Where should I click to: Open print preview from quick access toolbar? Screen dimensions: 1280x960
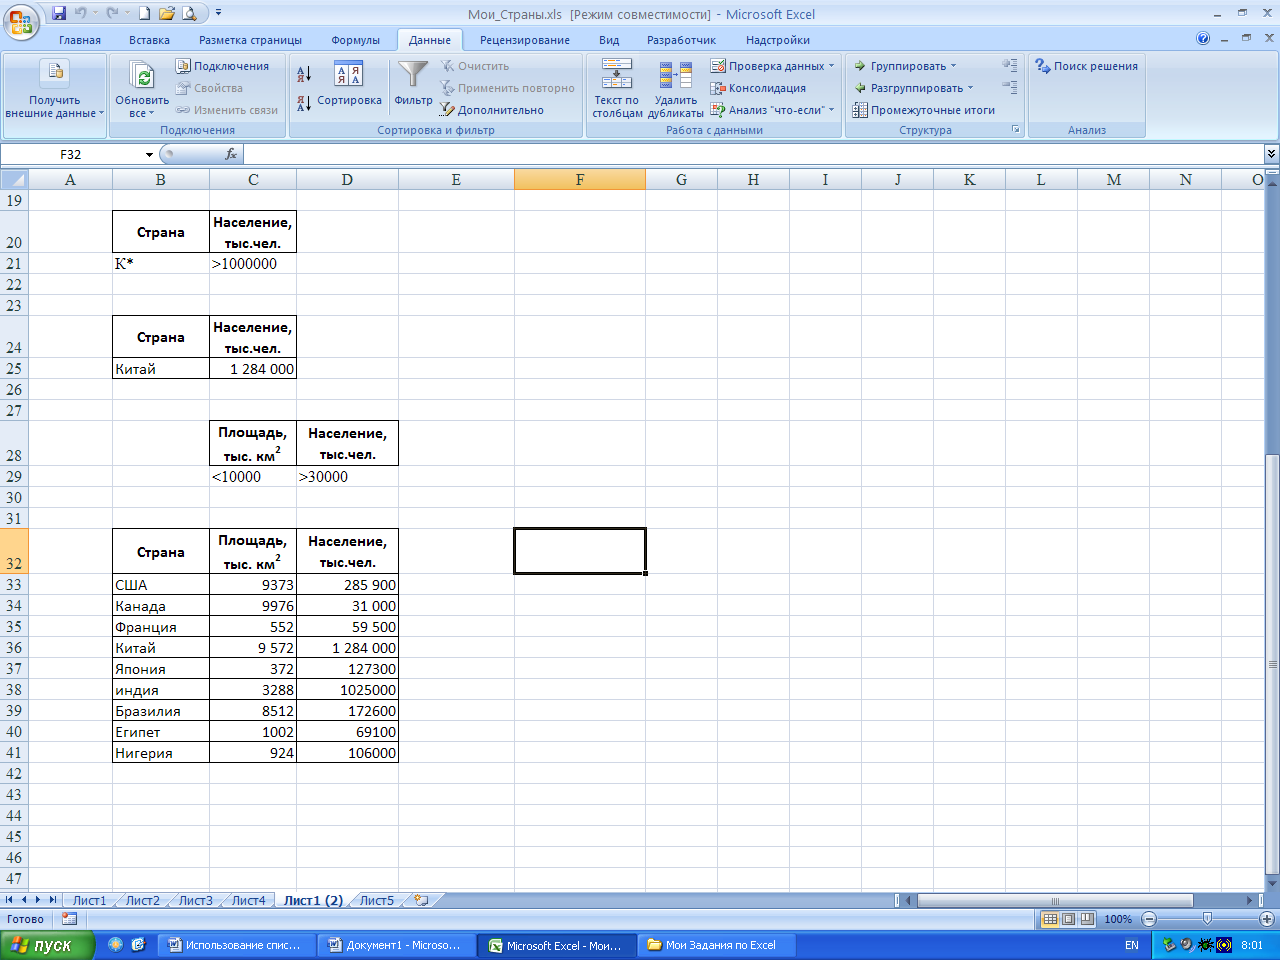[189, 13]
